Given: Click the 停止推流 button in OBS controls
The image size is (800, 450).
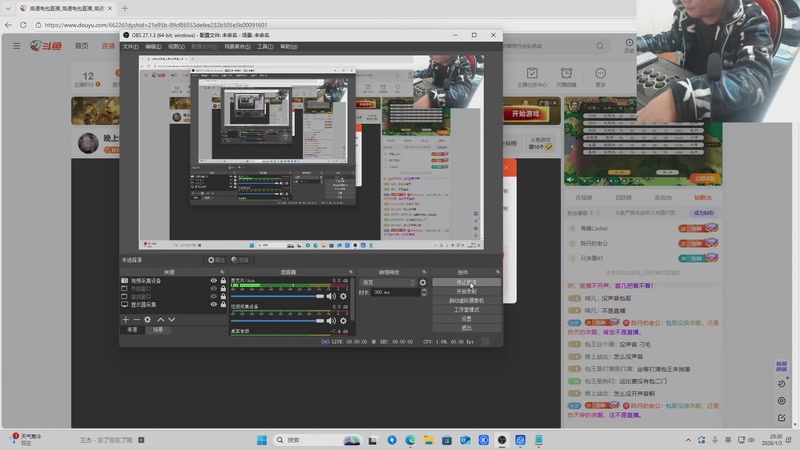Looking at the screenshot, I should pos(466,282).
